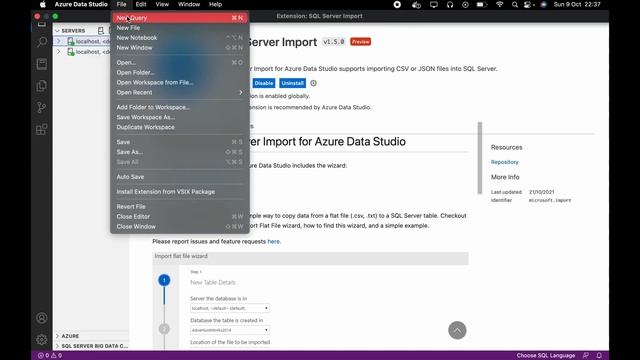
Task: Open the Open Recent submenu
Action: coord(180,92)
